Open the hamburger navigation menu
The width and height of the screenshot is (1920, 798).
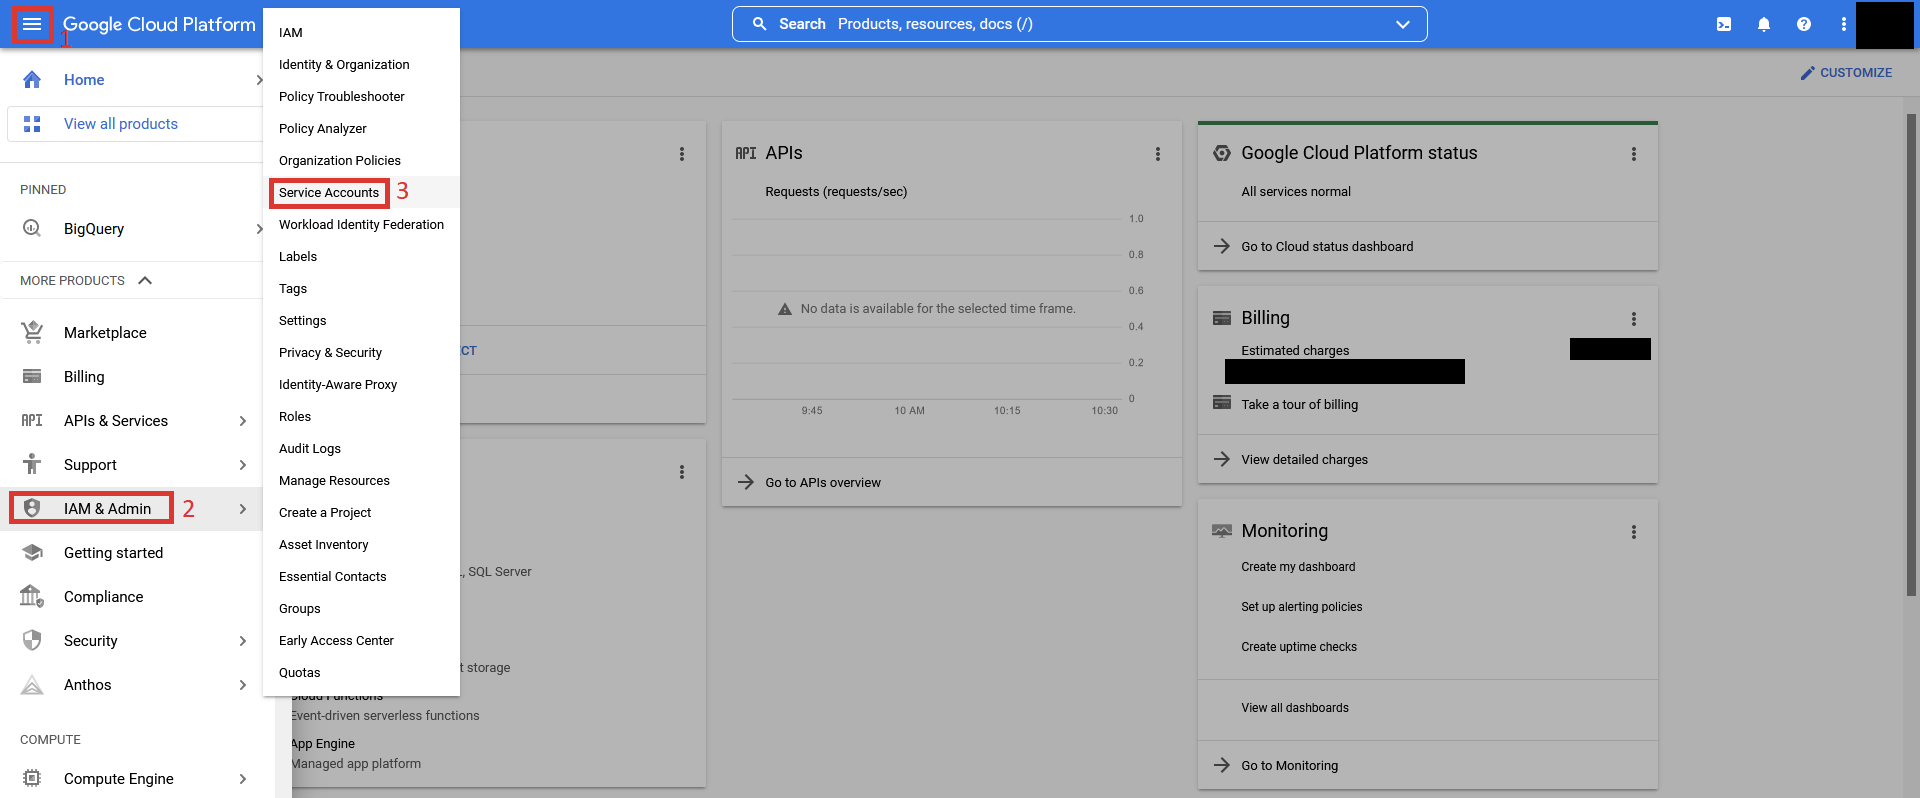(32, 24)
